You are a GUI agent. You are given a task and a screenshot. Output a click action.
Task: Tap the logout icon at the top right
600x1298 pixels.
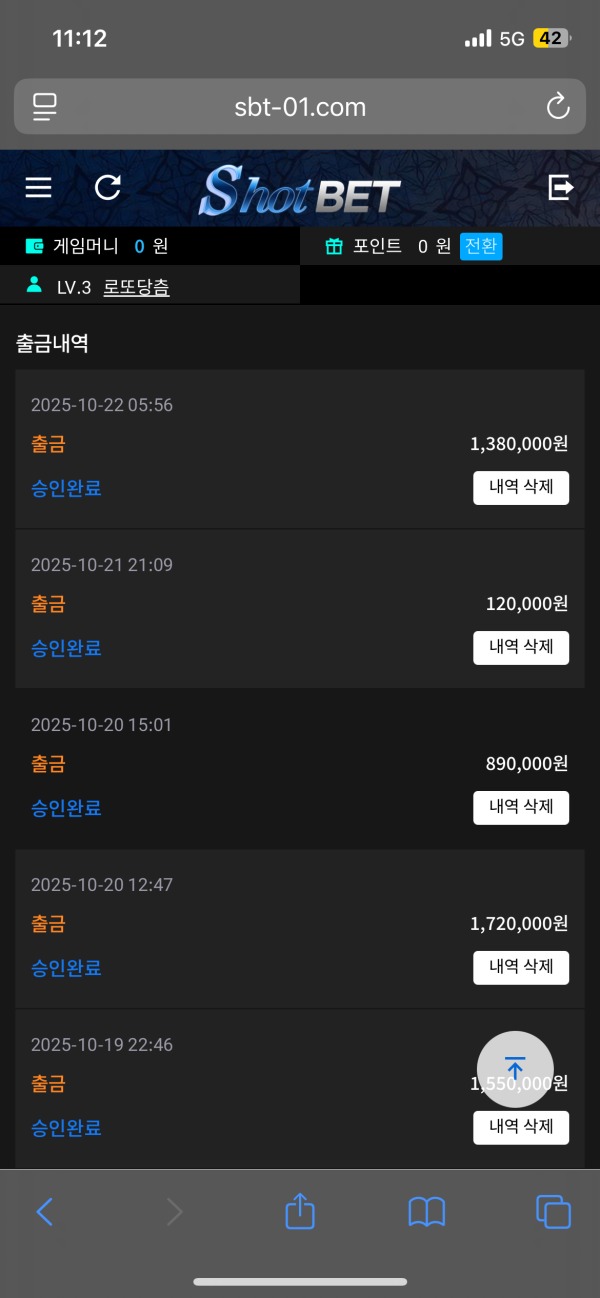561,188
